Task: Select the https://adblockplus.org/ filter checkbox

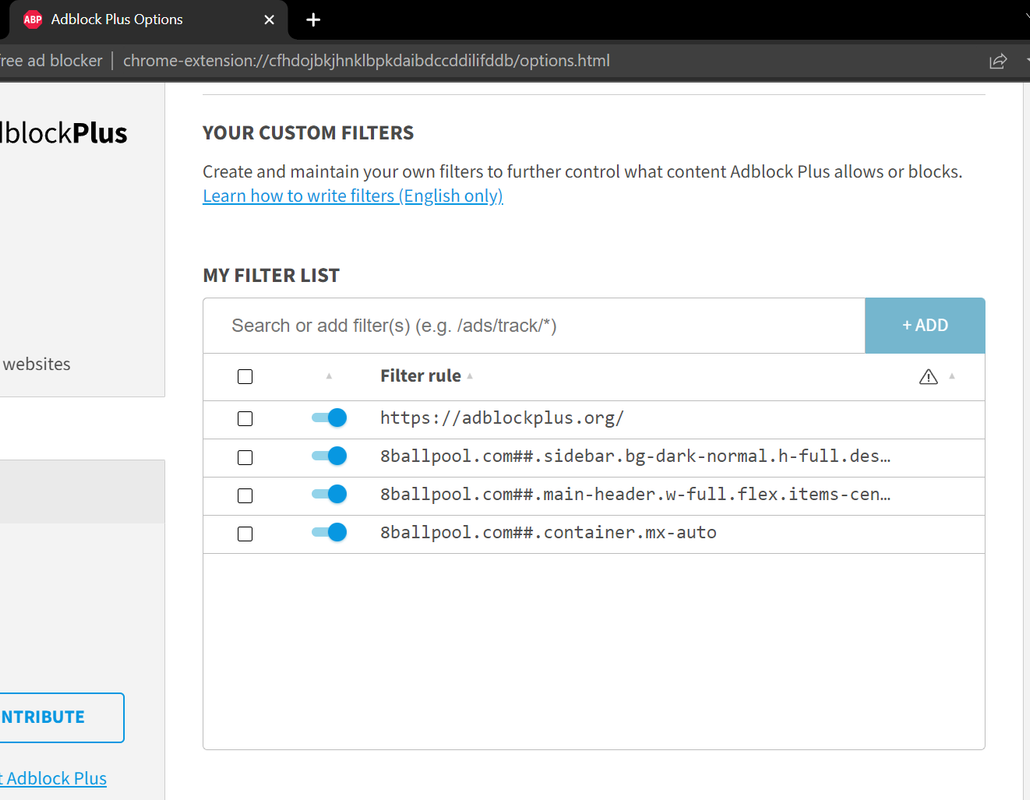Action: pos(245,419)
